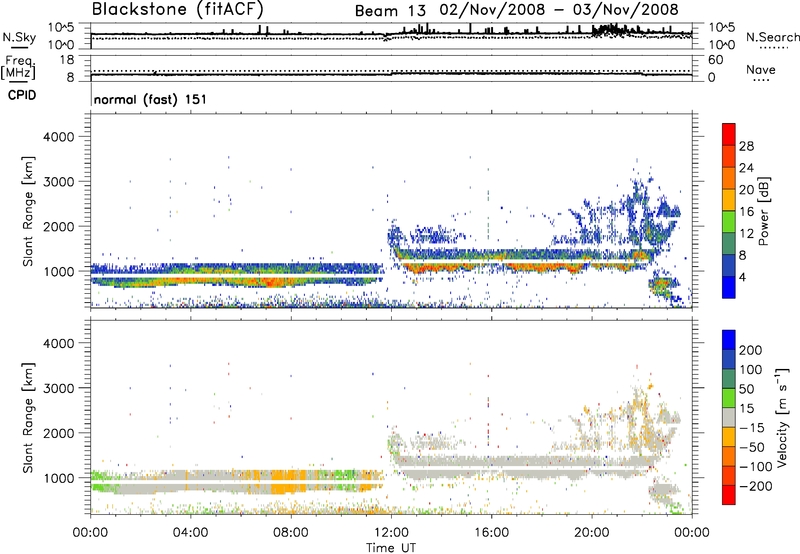This screenshot has height=554, width=800.
Task: Click the 3000 tick in velocity panel
Action: click(x=58, y=388)
